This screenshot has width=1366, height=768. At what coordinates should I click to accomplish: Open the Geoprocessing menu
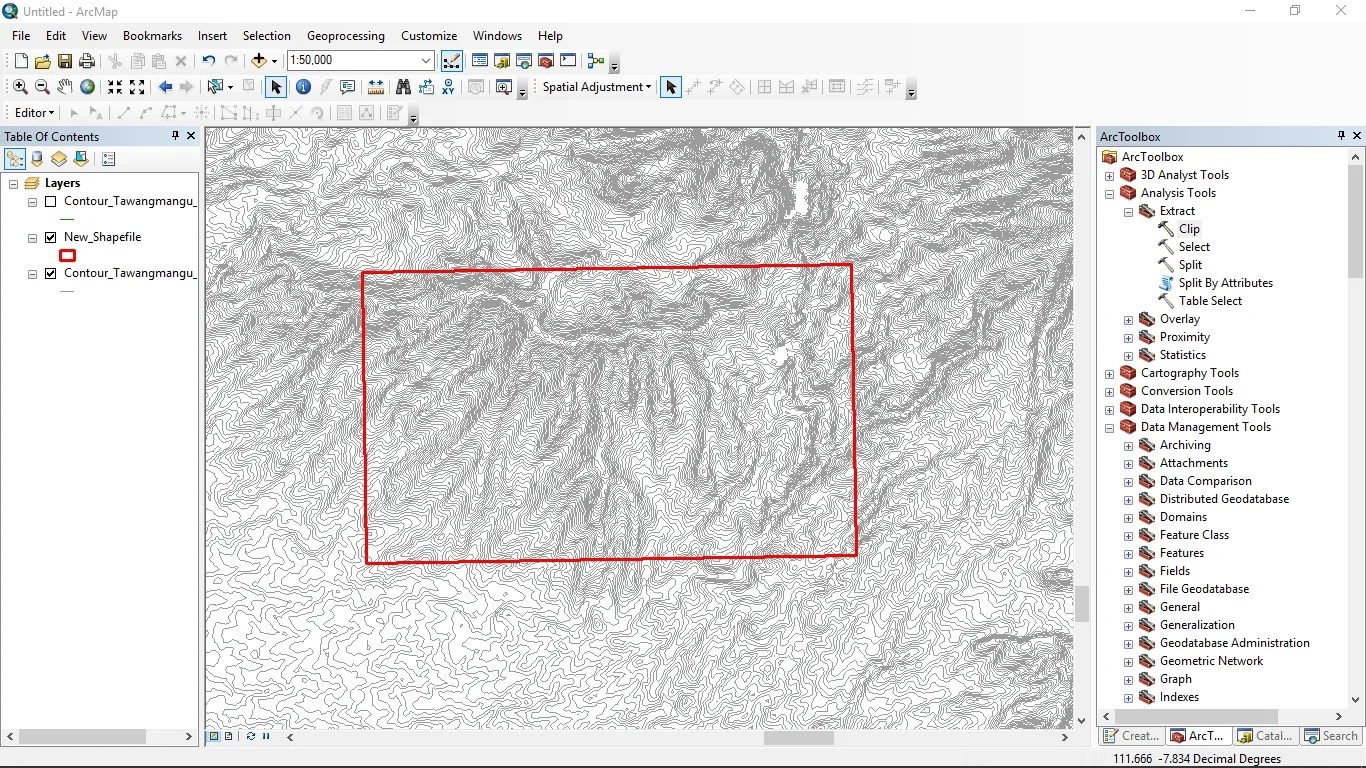pyautogui.click(x=345, y=35)
